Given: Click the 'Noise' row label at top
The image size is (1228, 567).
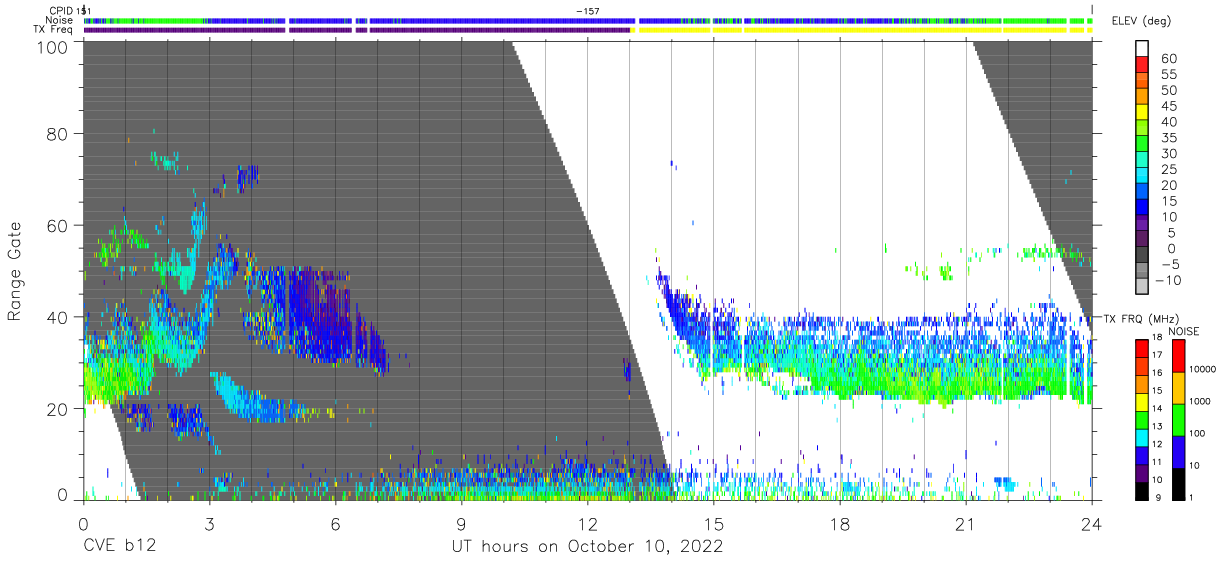Looking at the screenshot, I should 58,20.
